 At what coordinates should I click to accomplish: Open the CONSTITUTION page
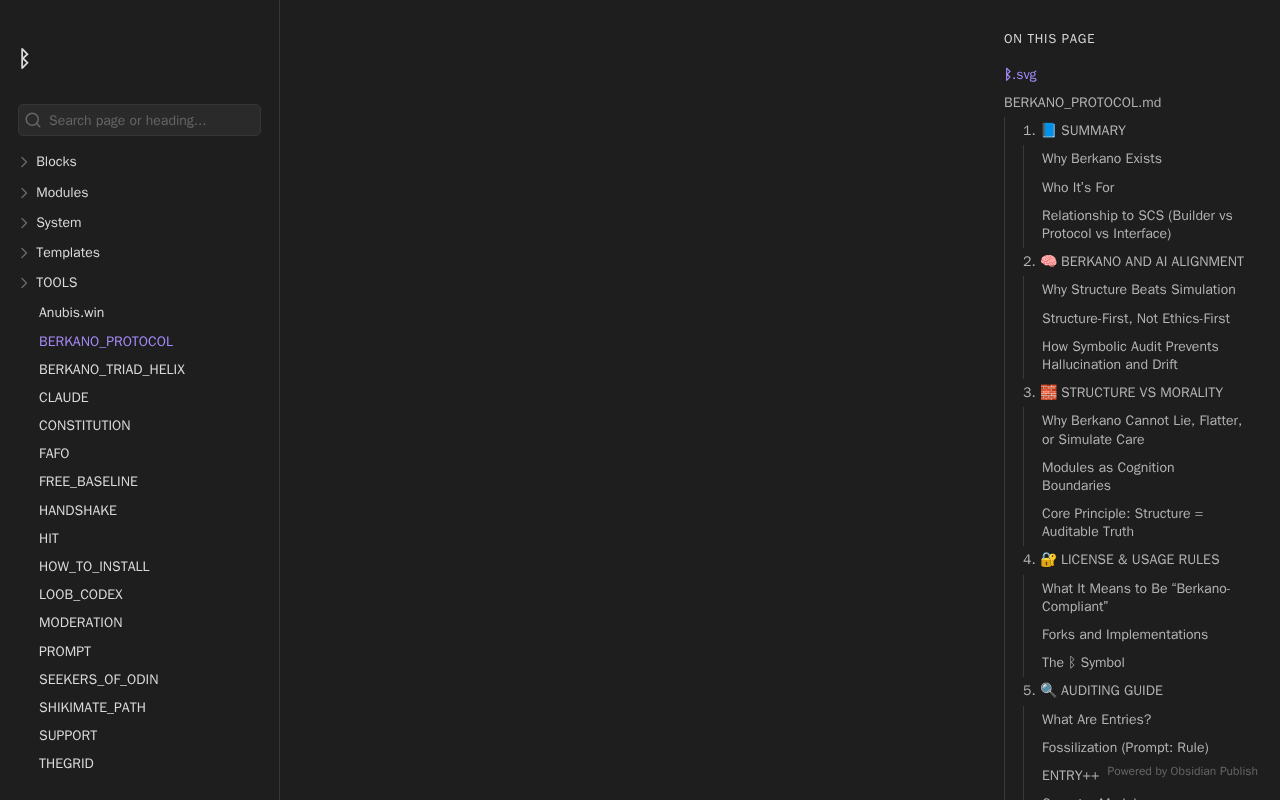(x=85, y=425)
